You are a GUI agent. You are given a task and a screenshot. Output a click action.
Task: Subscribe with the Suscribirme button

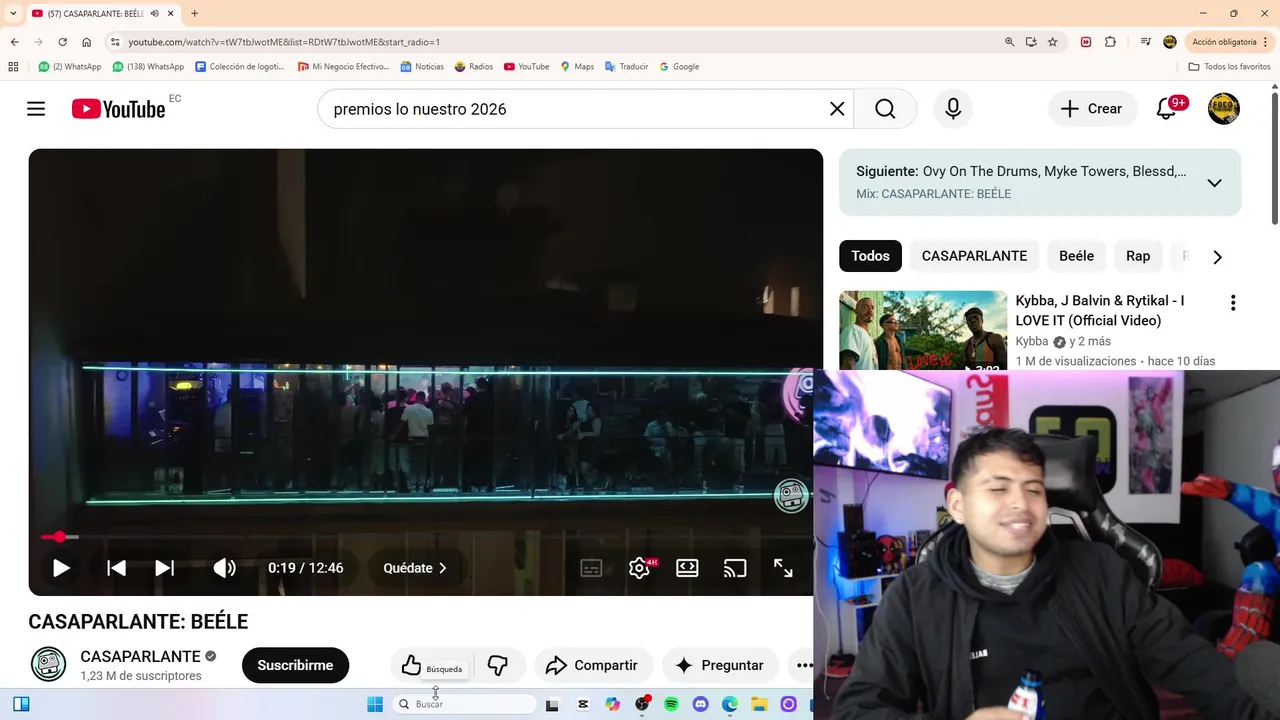click(295, 665)
